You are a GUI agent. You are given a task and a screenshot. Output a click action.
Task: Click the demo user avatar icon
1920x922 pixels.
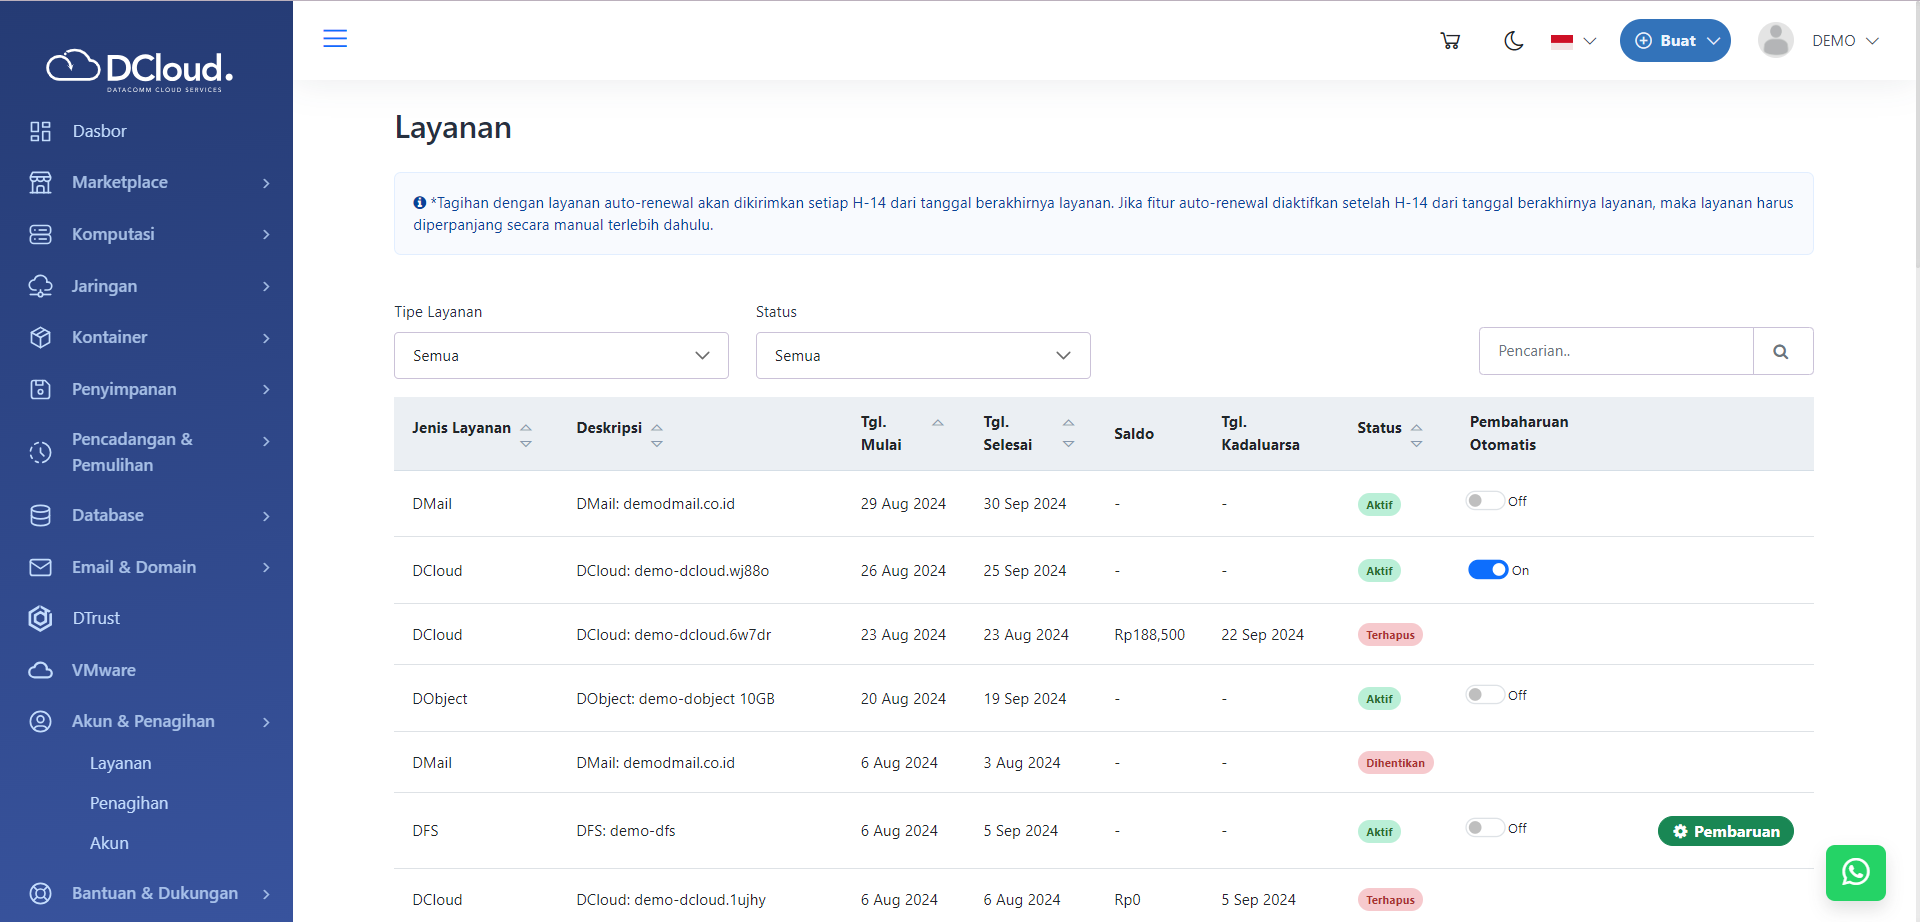(x=1776, y=41)
